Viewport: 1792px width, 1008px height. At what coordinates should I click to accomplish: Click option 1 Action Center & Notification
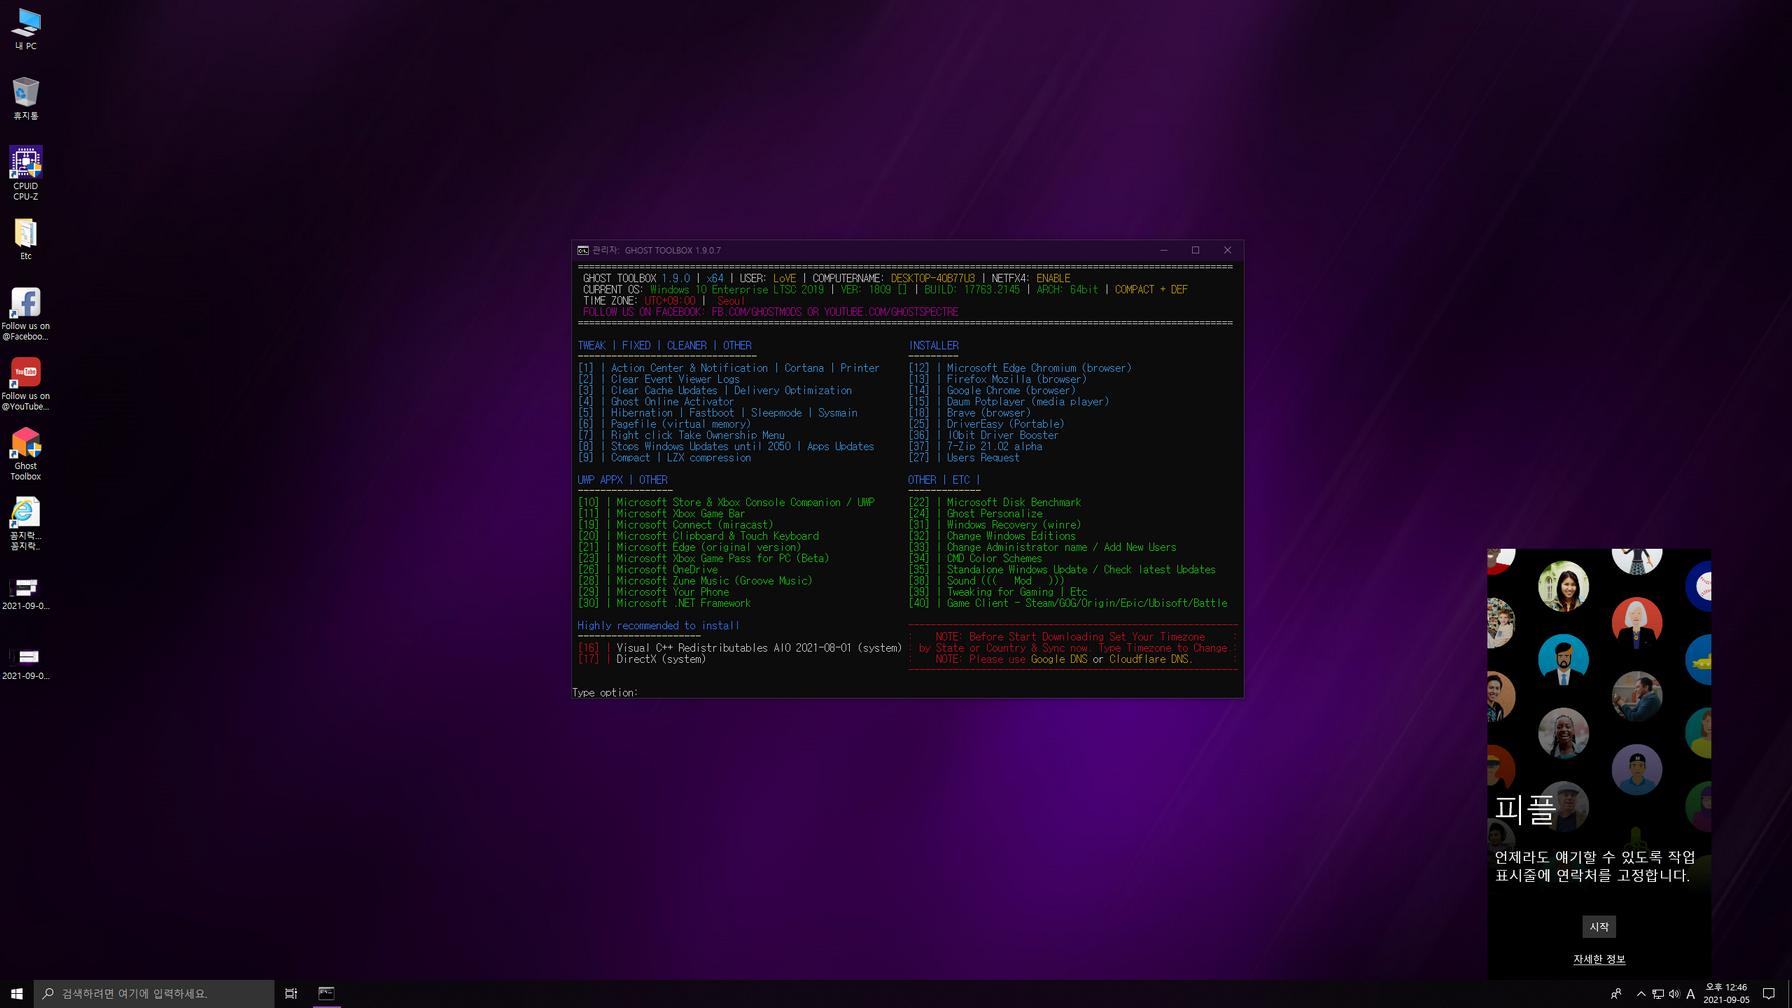(729, 368)
